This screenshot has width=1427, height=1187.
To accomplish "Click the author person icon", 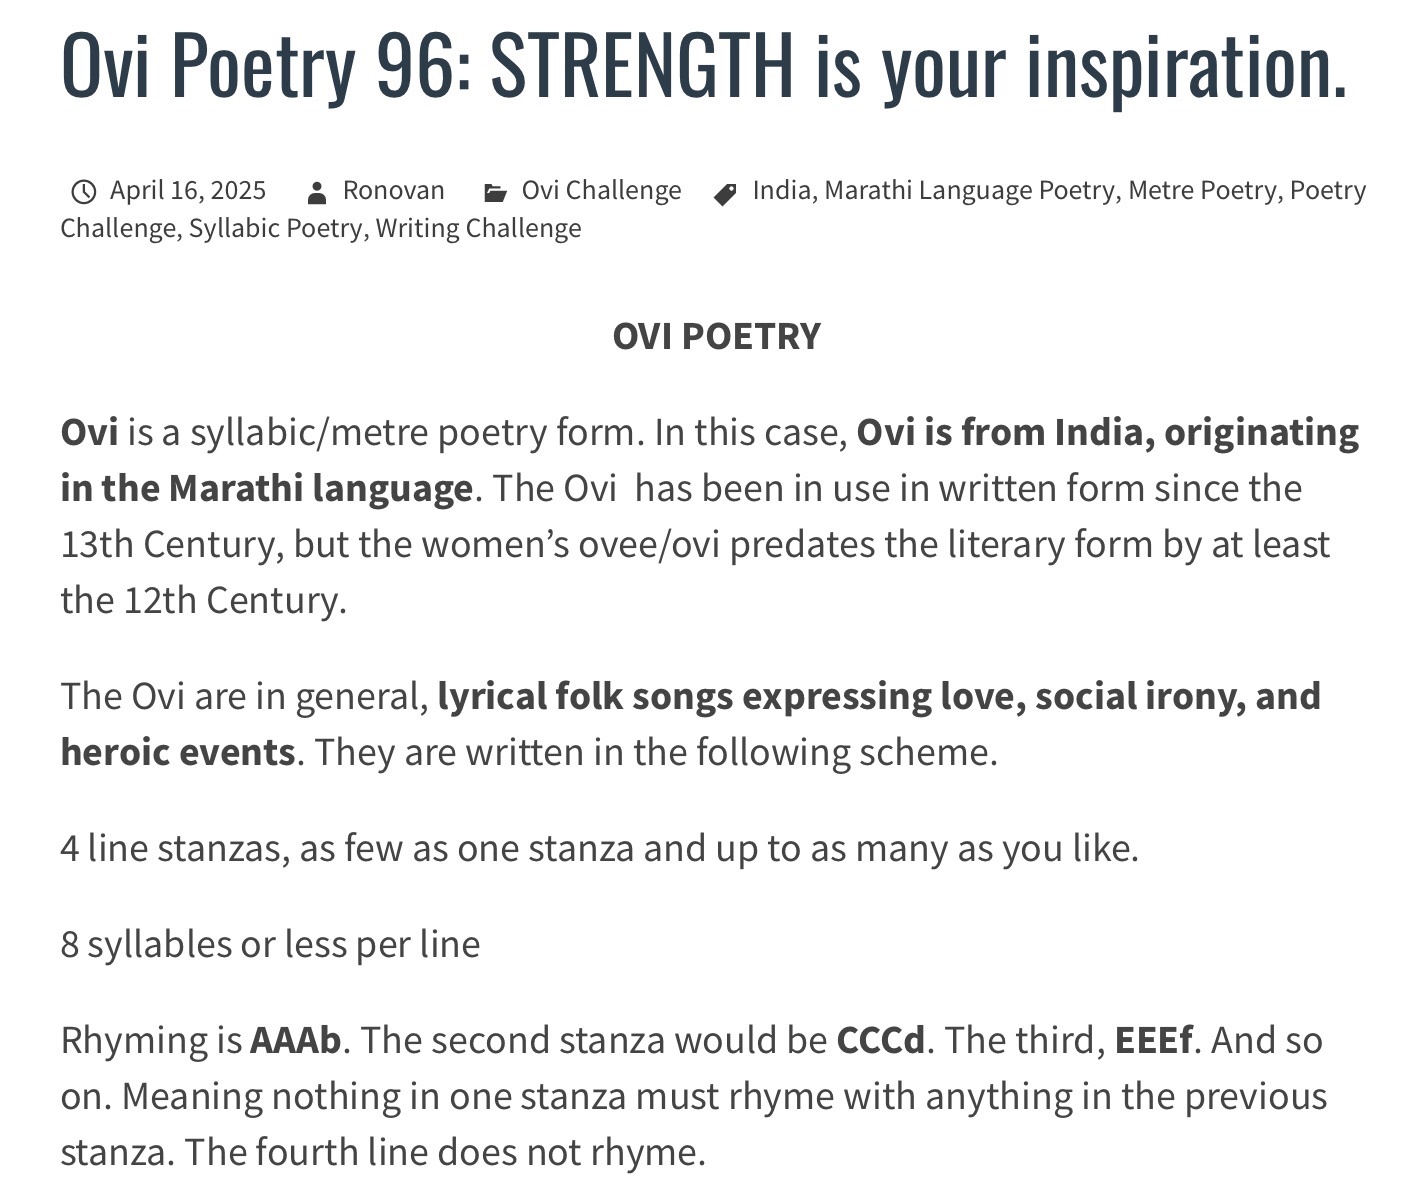I will (x=317, y=192).
